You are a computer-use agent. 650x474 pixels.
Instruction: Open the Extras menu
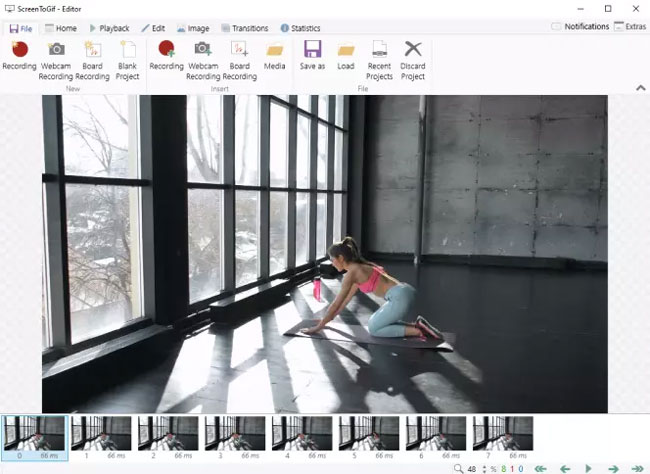tap(630, 27)
